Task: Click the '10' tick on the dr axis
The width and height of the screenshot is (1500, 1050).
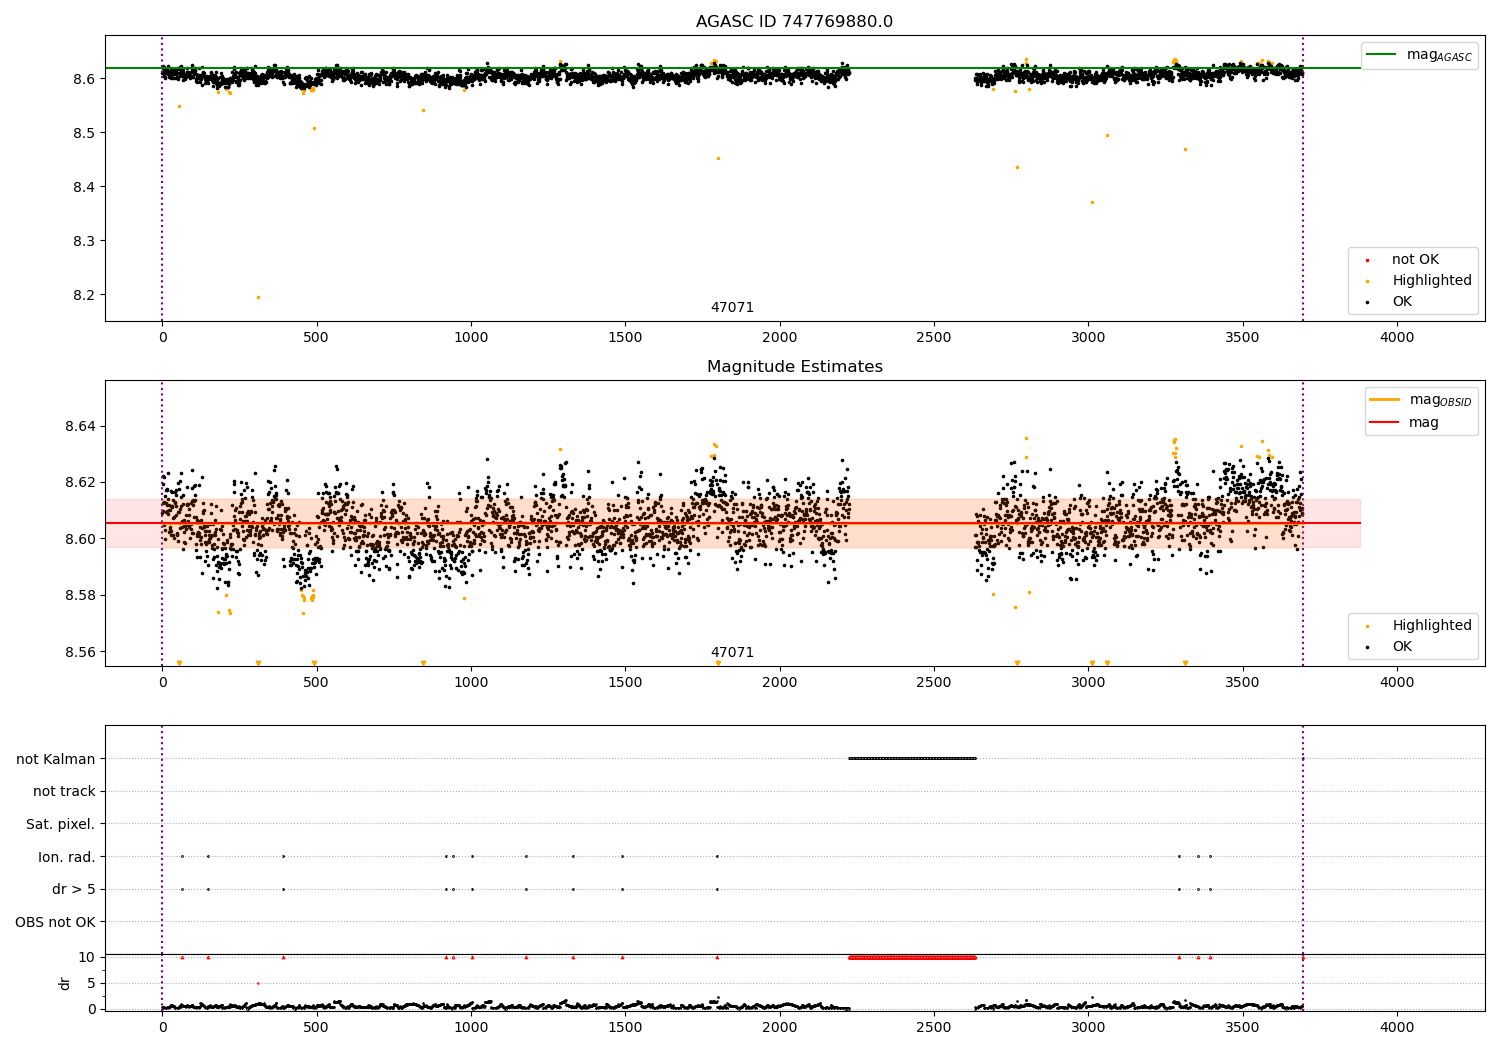Action: pyautogui.click(x=87, y=958)
